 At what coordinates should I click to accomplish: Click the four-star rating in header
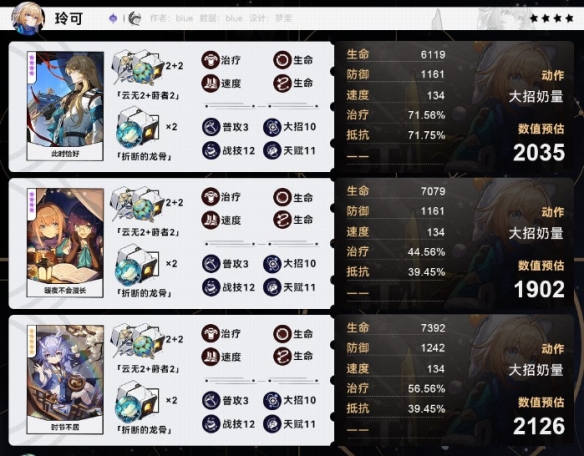552,18
